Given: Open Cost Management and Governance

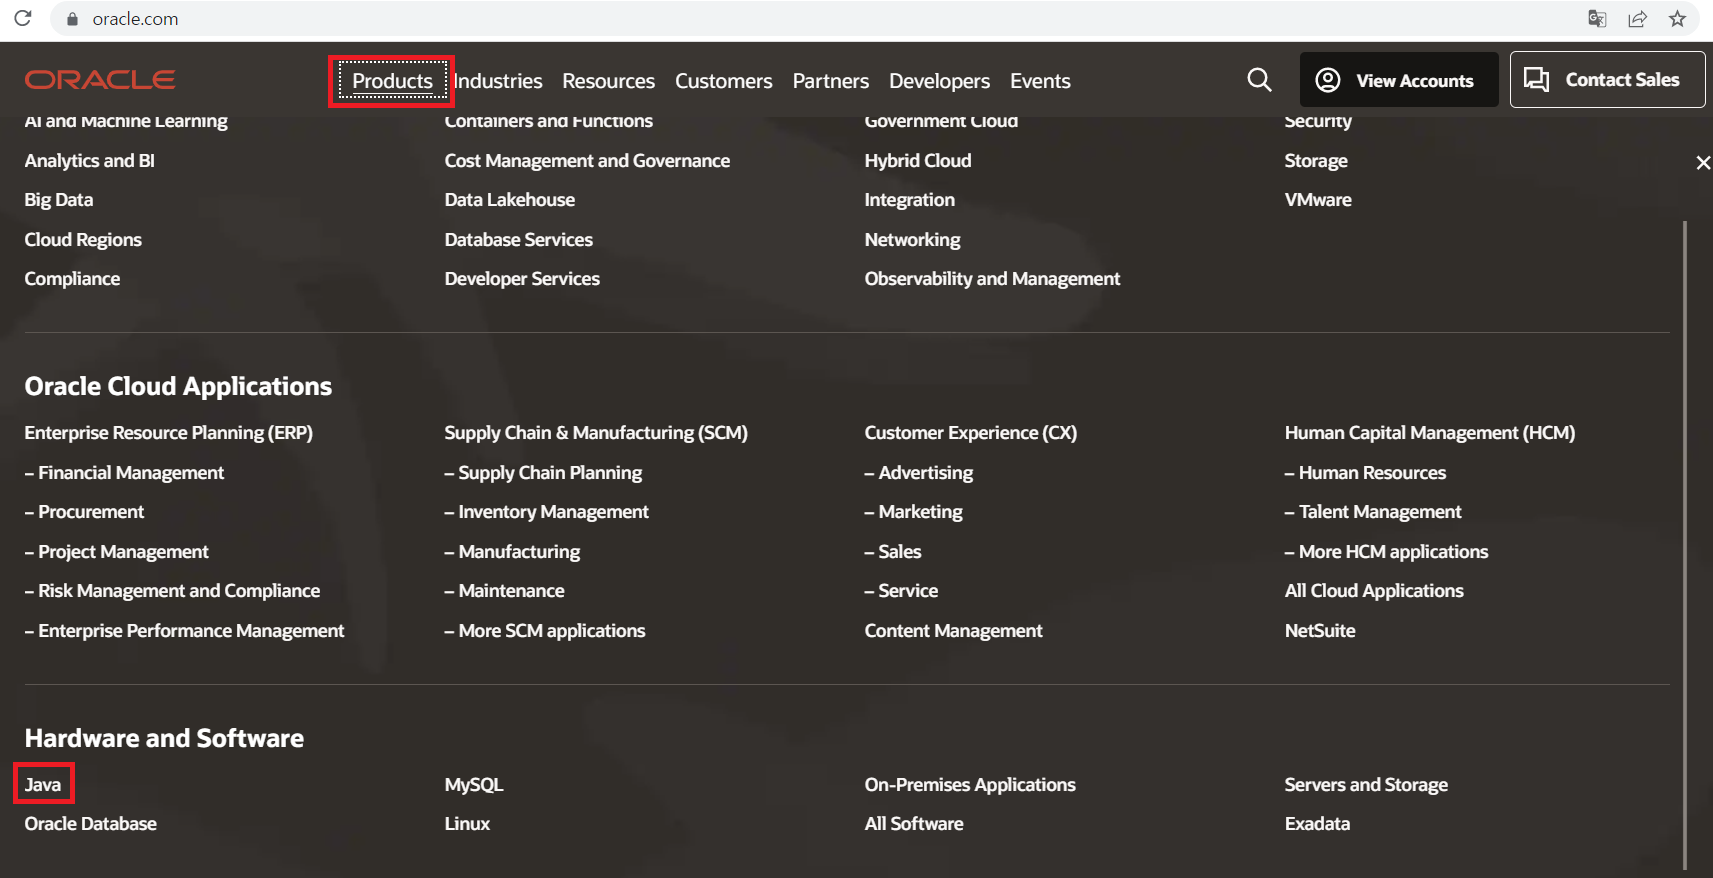Looking at the screenshot, I should [x=587, y=161].
